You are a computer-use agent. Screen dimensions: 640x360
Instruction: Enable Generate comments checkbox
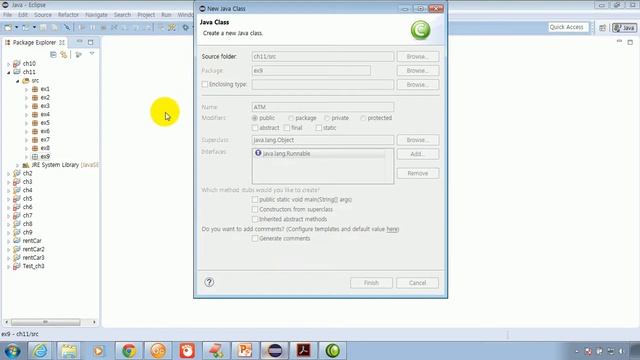pyautogui.click(x=255, y=238)
